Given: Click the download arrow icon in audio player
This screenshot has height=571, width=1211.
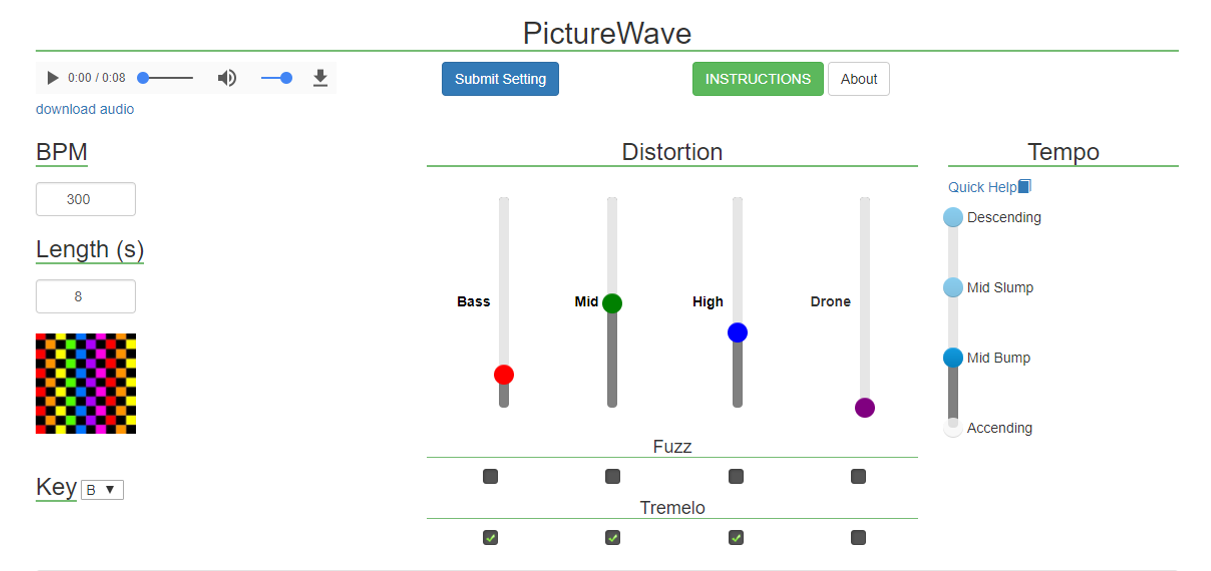Looking at the screenshot, I should [320, 78].
